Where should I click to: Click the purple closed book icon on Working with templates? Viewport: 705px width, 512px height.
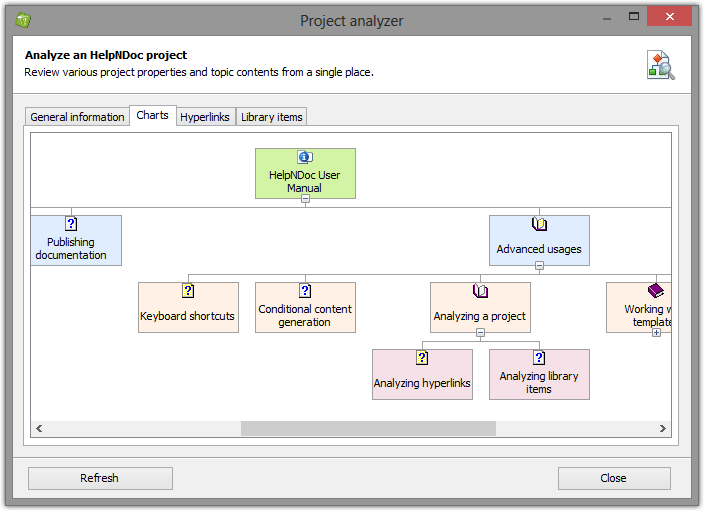click(656, 290)
